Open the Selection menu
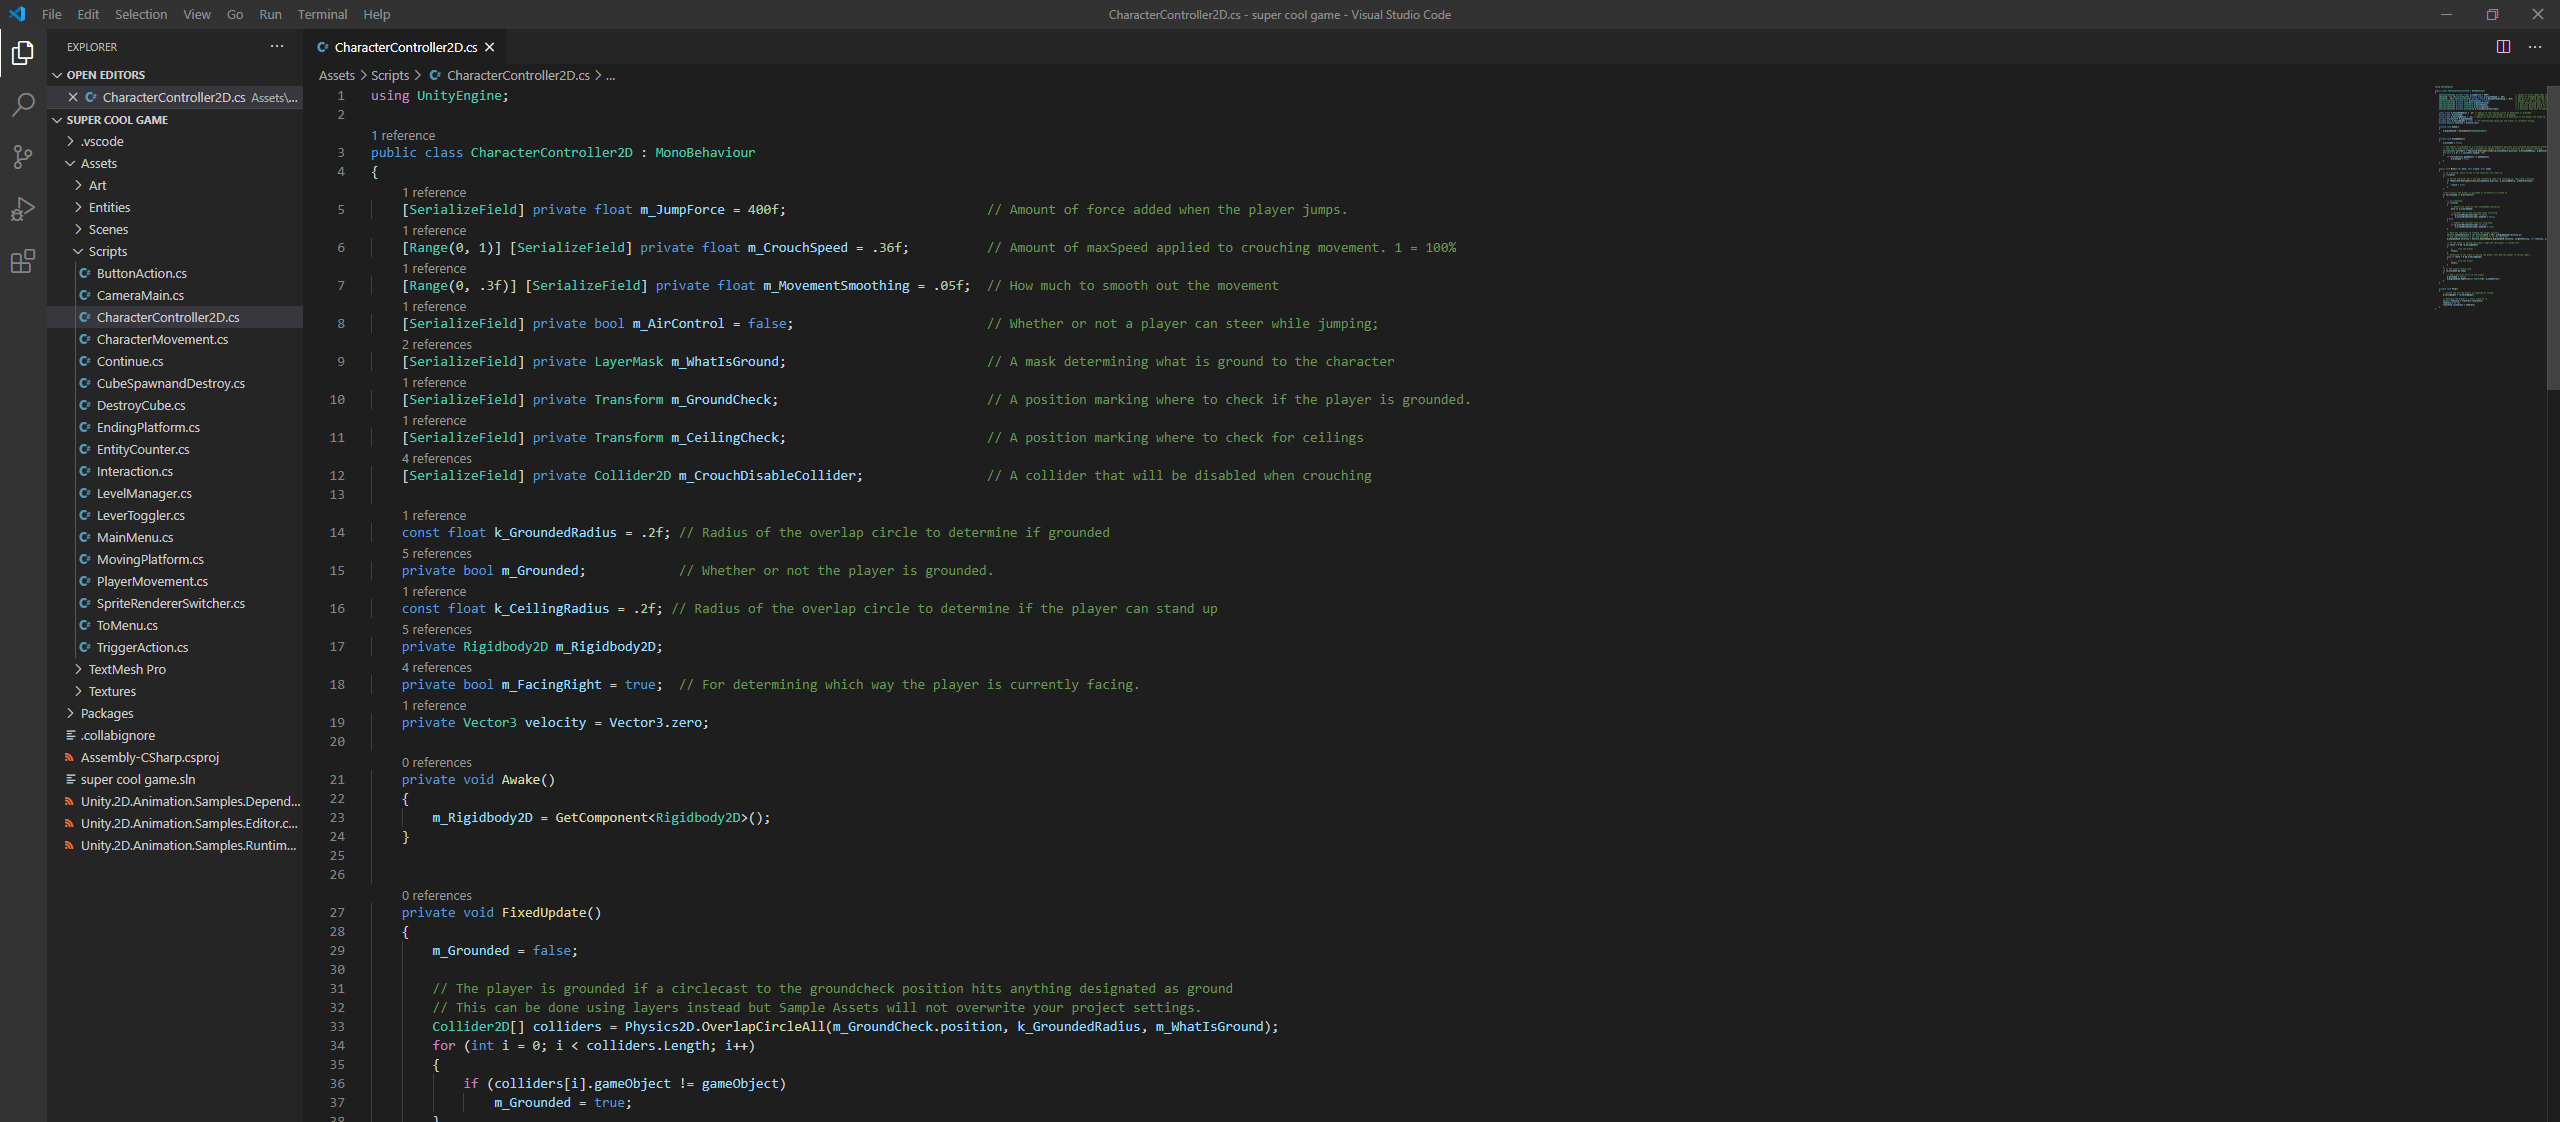Screen dimensions: 2560x1122 141,14
